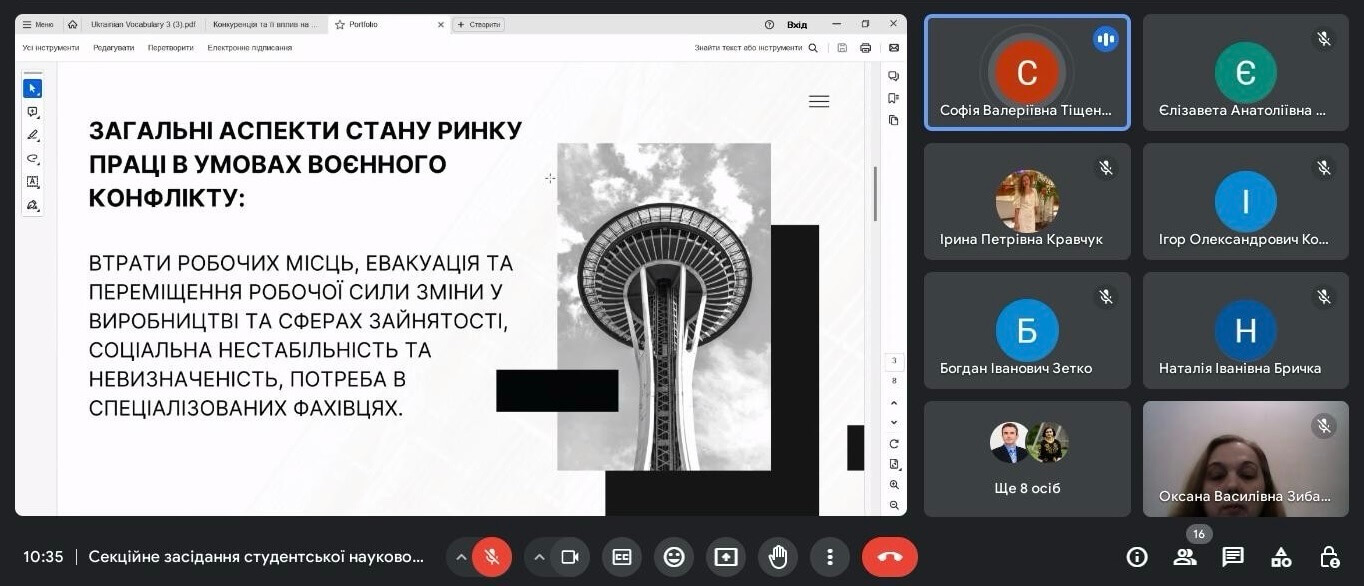Click the Вхід sign-in button
This screenshot has height=586, width=1364.
pyautogui.click(x=797, y=24)
